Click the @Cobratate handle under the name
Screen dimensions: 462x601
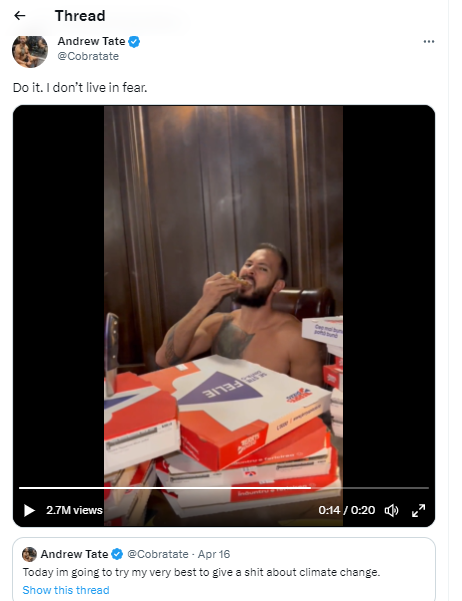pos(88,56)
